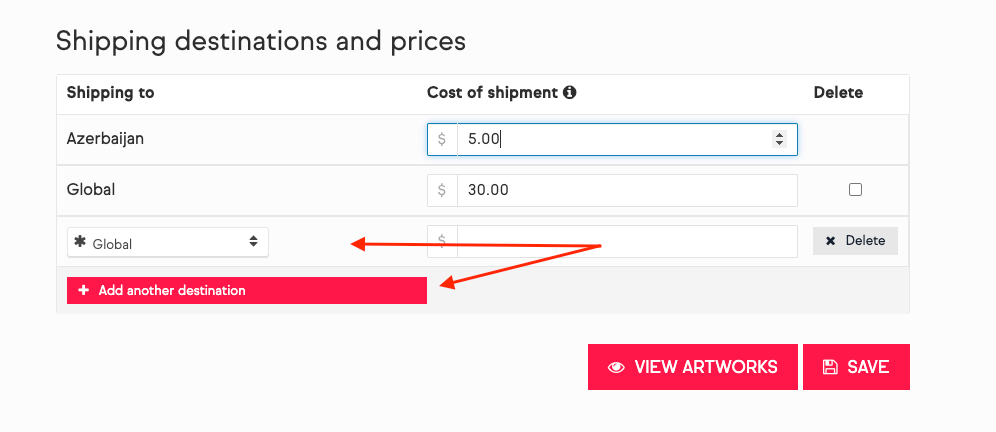This screenshot has height=432, width=996.
Task: Click the empty cost field in the new row
Action: pyautogui.click(x=626, y=241)
